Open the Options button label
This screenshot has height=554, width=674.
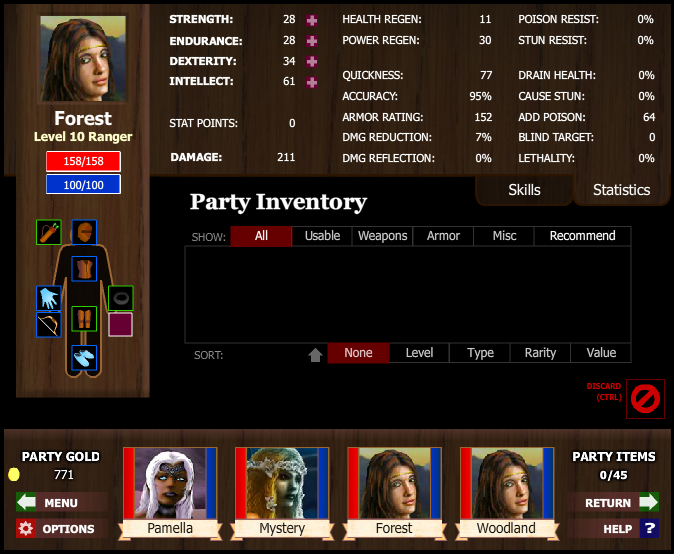coord(68,529)
